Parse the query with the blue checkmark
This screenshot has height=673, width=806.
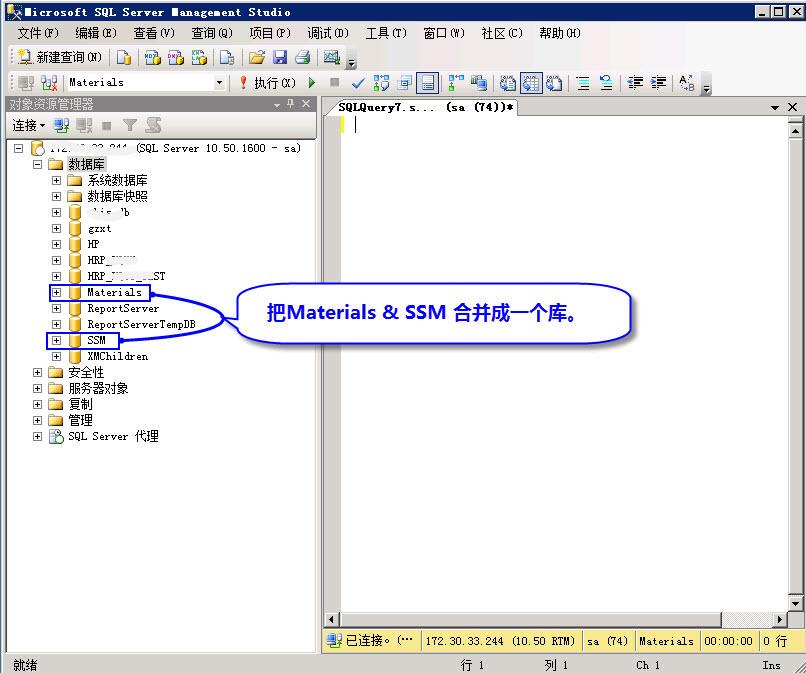(358, 83)
